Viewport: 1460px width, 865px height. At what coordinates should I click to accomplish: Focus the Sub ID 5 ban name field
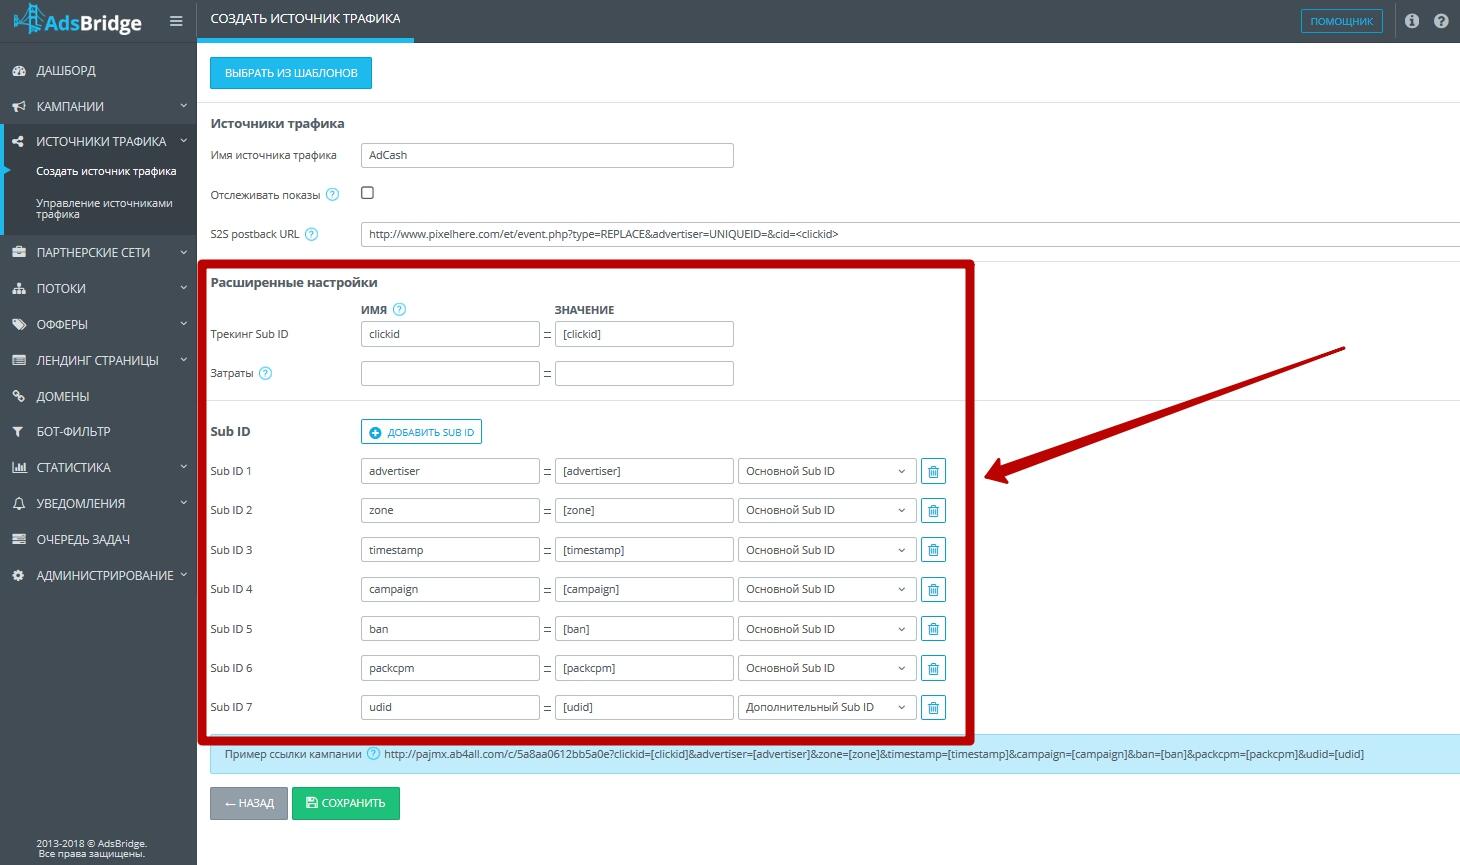tap(450, 629)
